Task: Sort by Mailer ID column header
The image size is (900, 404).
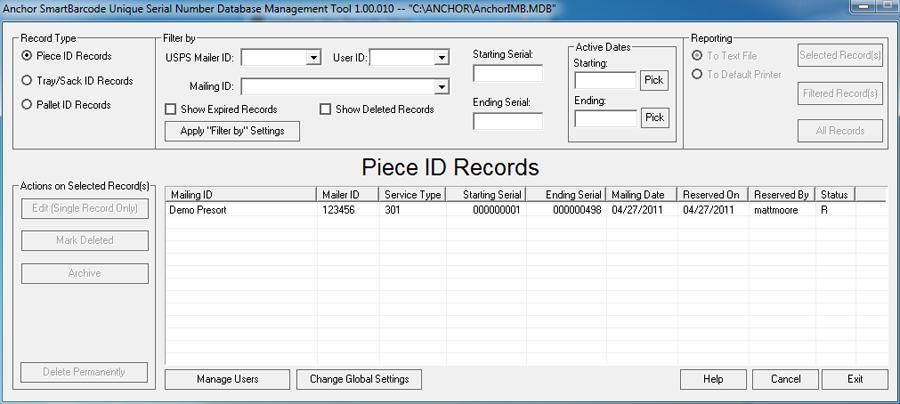Action: 348,195
